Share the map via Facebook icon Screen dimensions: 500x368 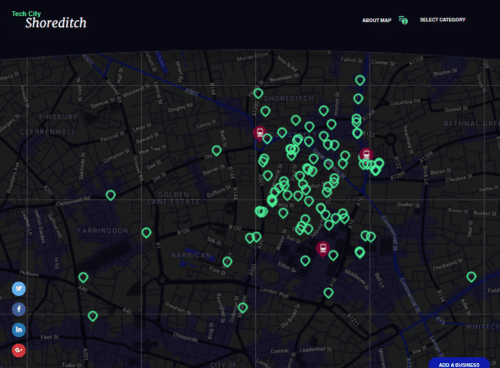pos(19,309)
